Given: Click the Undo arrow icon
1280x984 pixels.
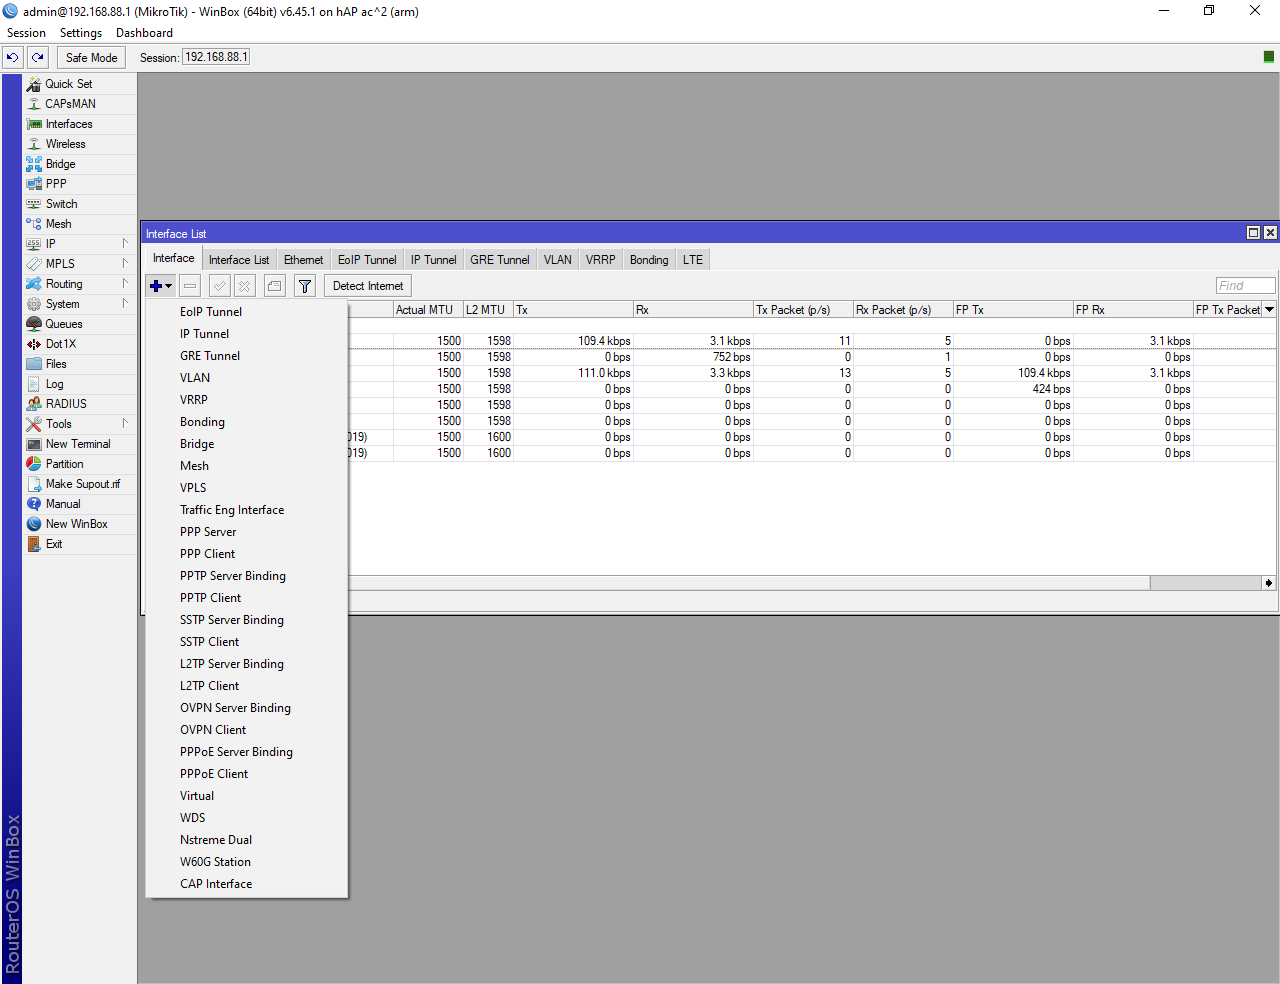Looking at the screenshot, I should (x=13, y=58).
